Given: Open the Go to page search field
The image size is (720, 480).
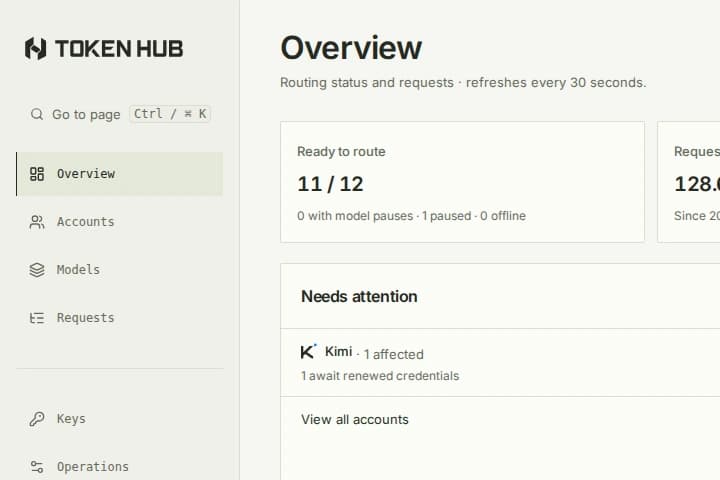Looking at the screenshot, I should (120, 114).
